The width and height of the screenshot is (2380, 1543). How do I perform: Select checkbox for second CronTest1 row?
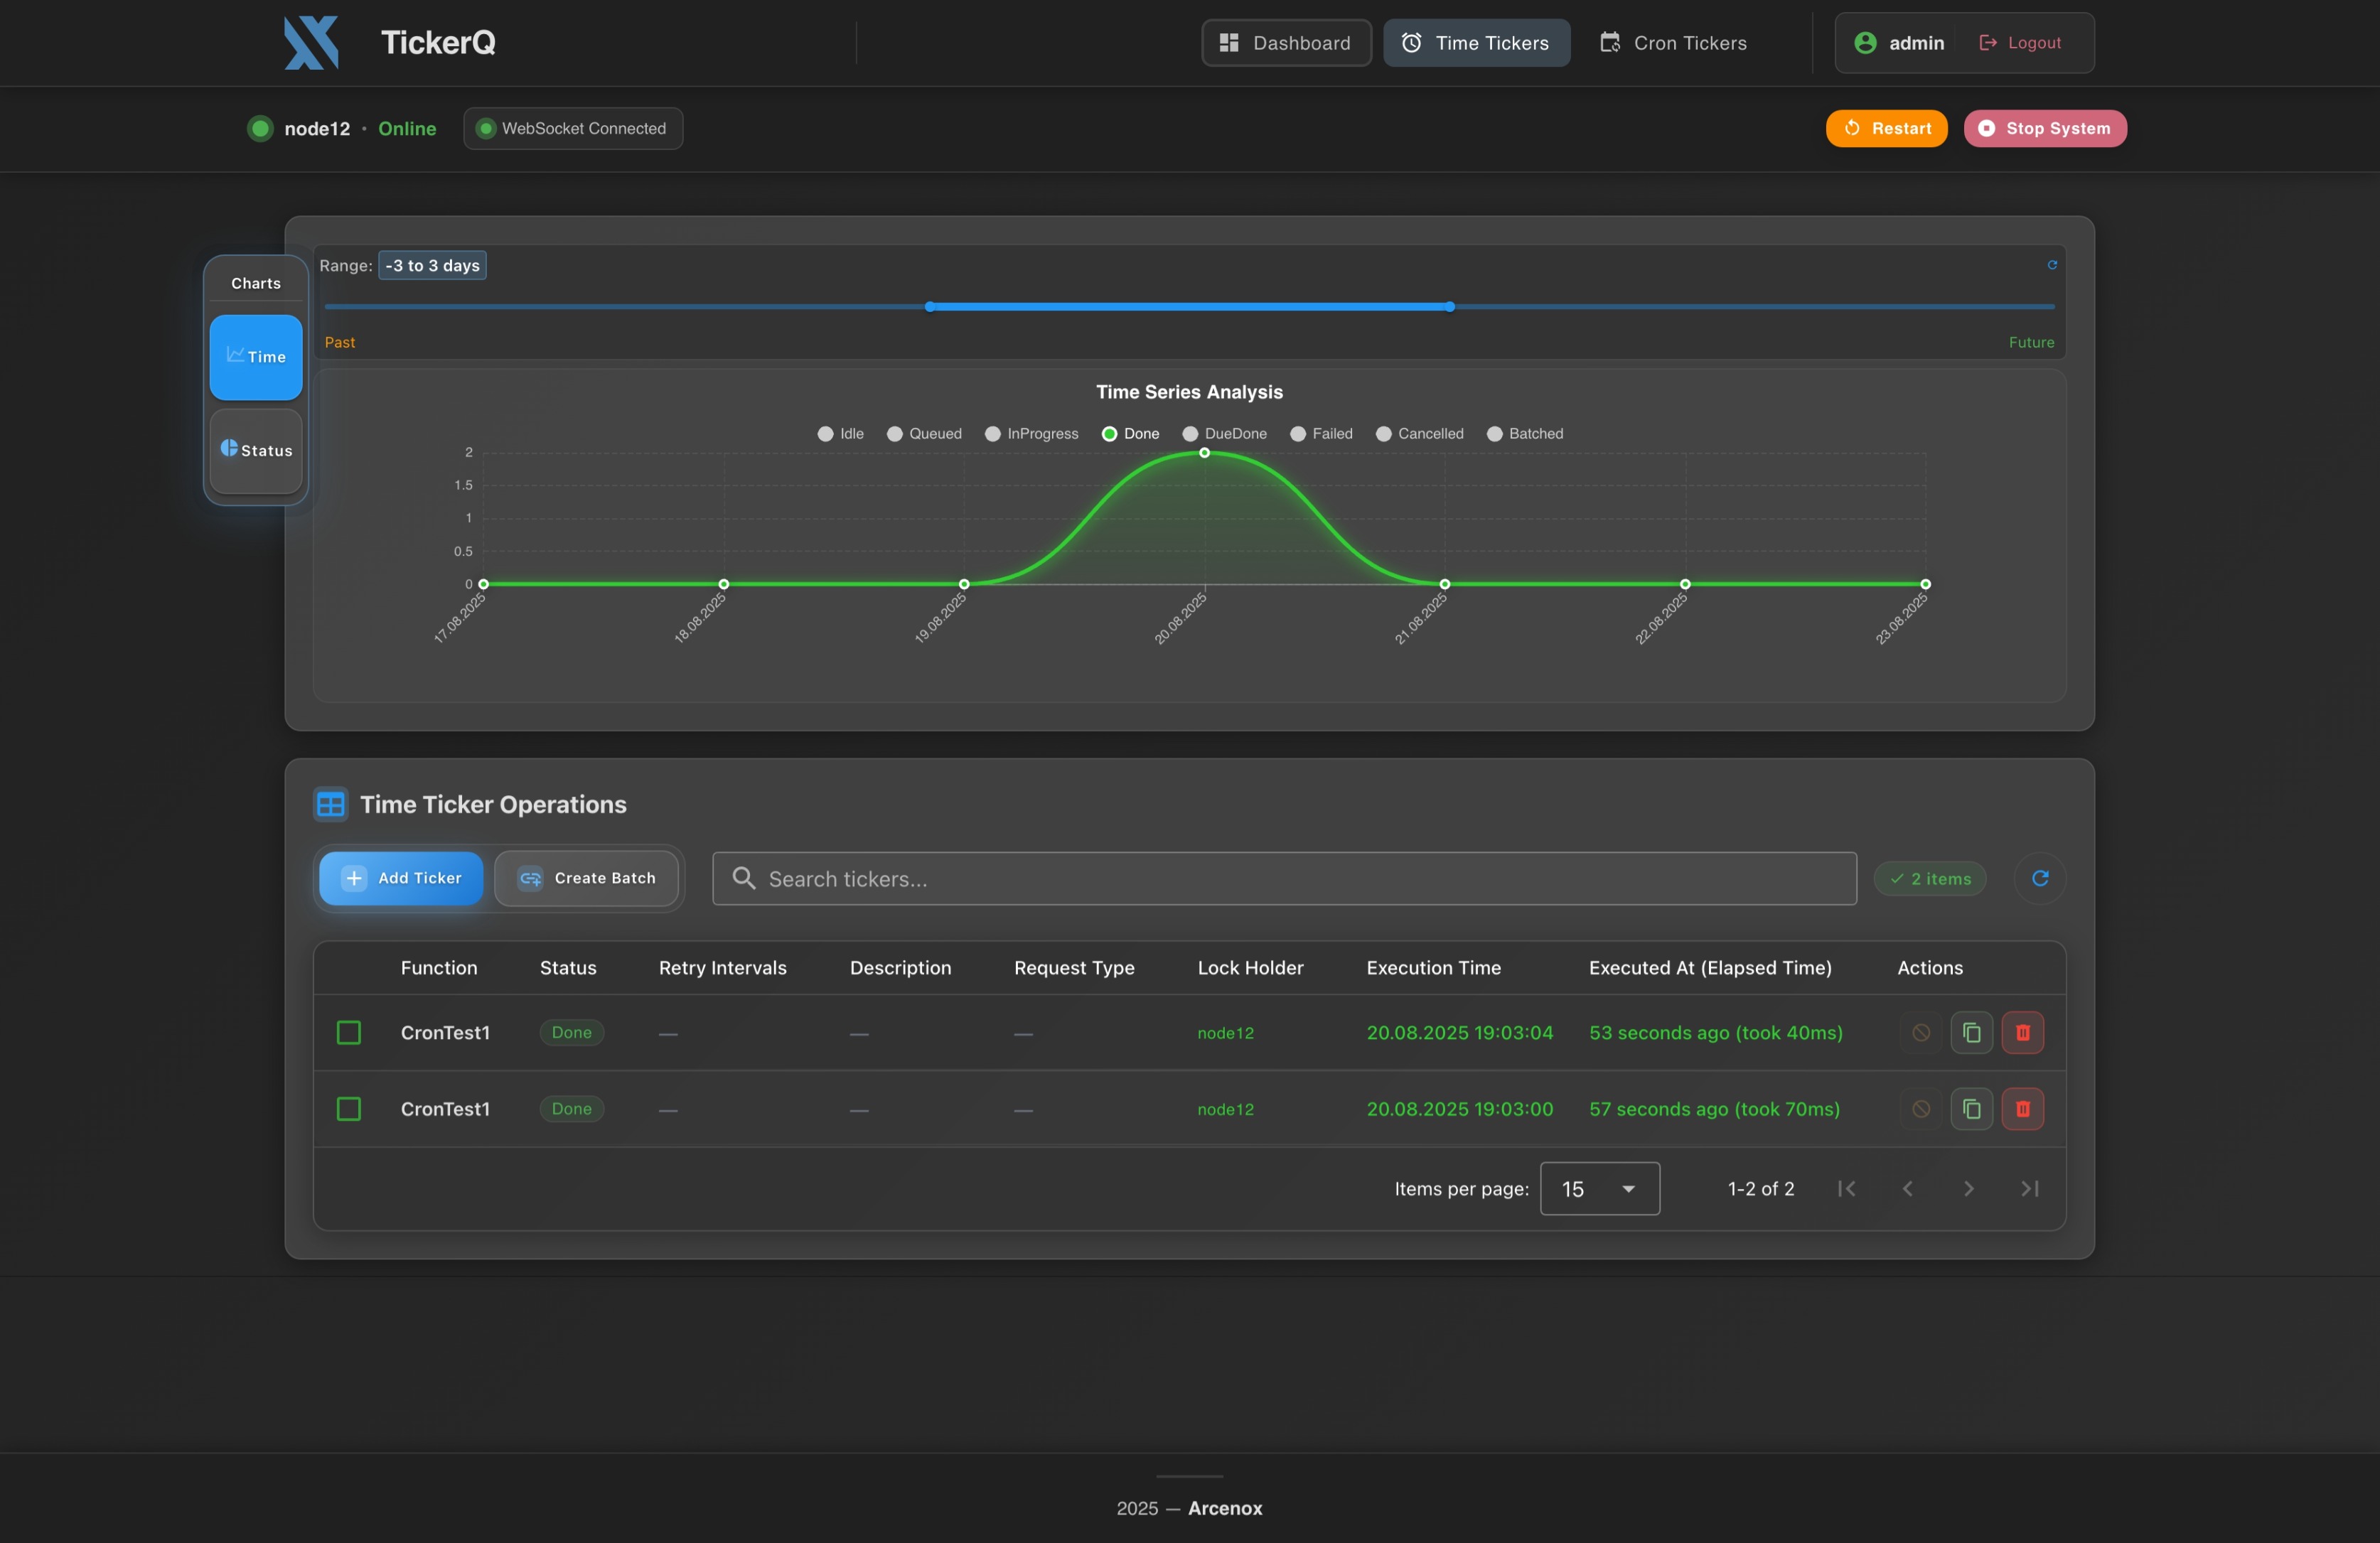pyautogui.click(x=349, y=1109)
